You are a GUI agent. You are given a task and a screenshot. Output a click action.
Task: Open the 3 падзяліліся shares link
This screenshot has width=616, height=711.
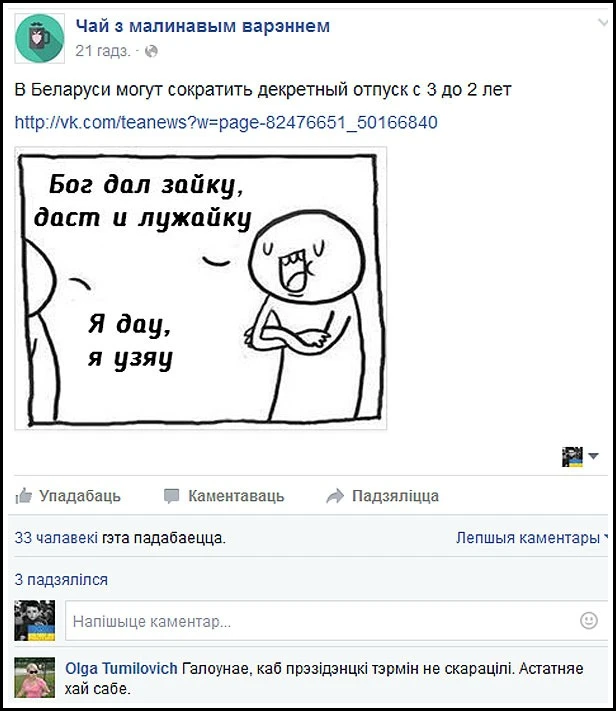(x=61, y=580)
